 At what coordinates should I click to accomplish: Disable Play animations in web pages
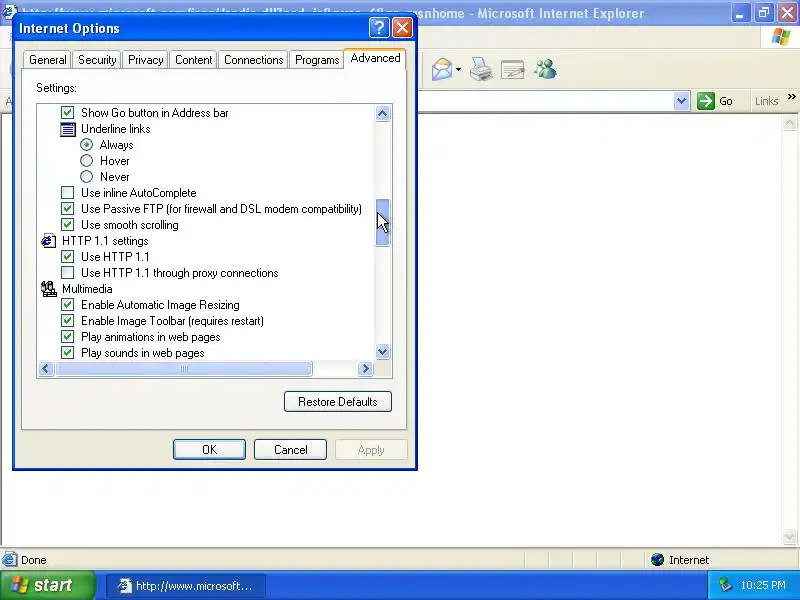pos(67,337)
